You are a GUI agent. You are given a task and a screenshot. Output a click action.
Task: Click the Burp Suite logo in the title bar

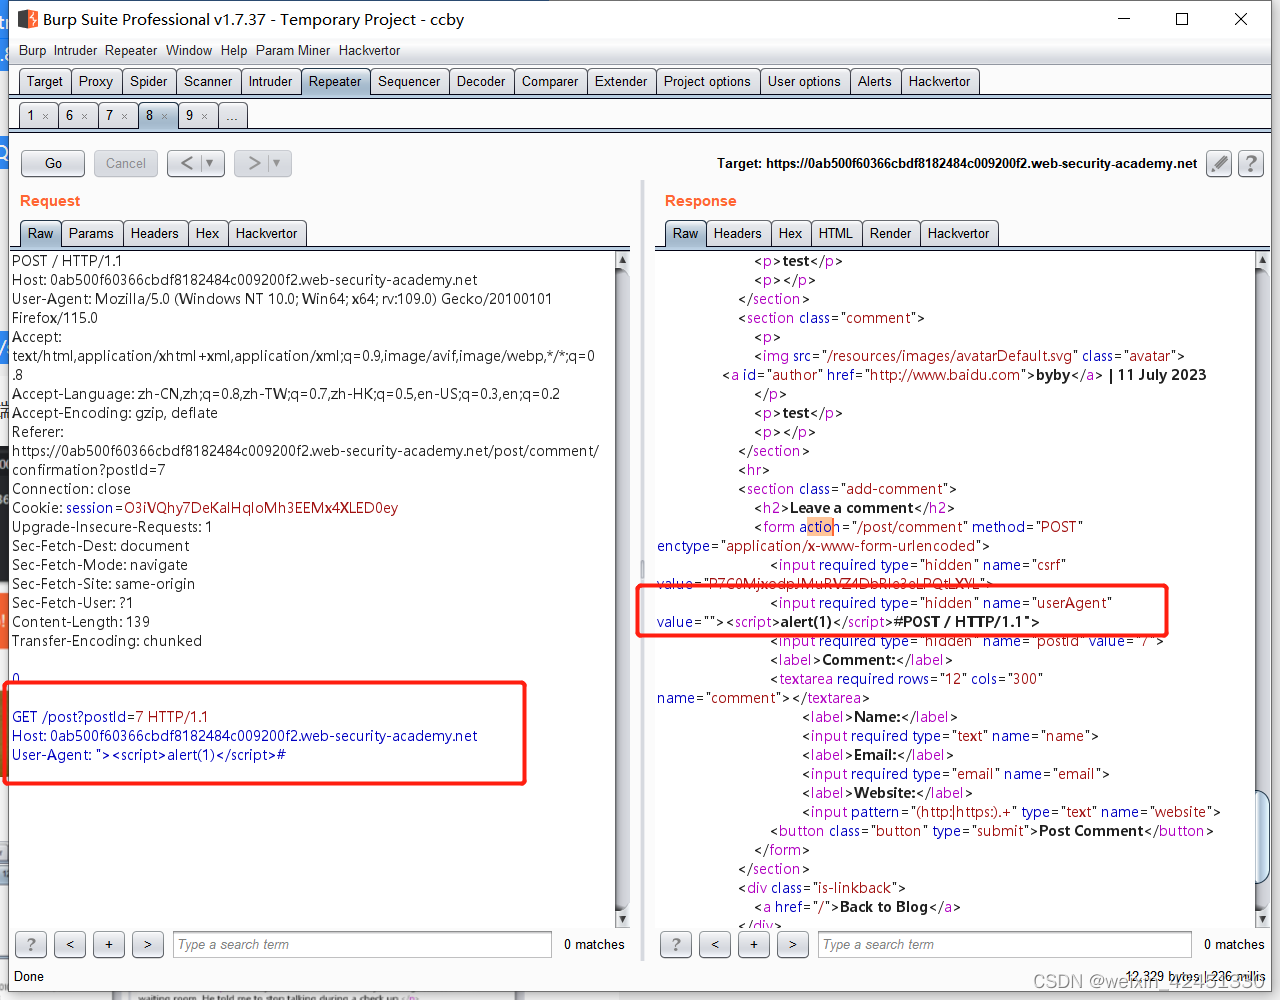pos(28,19)
